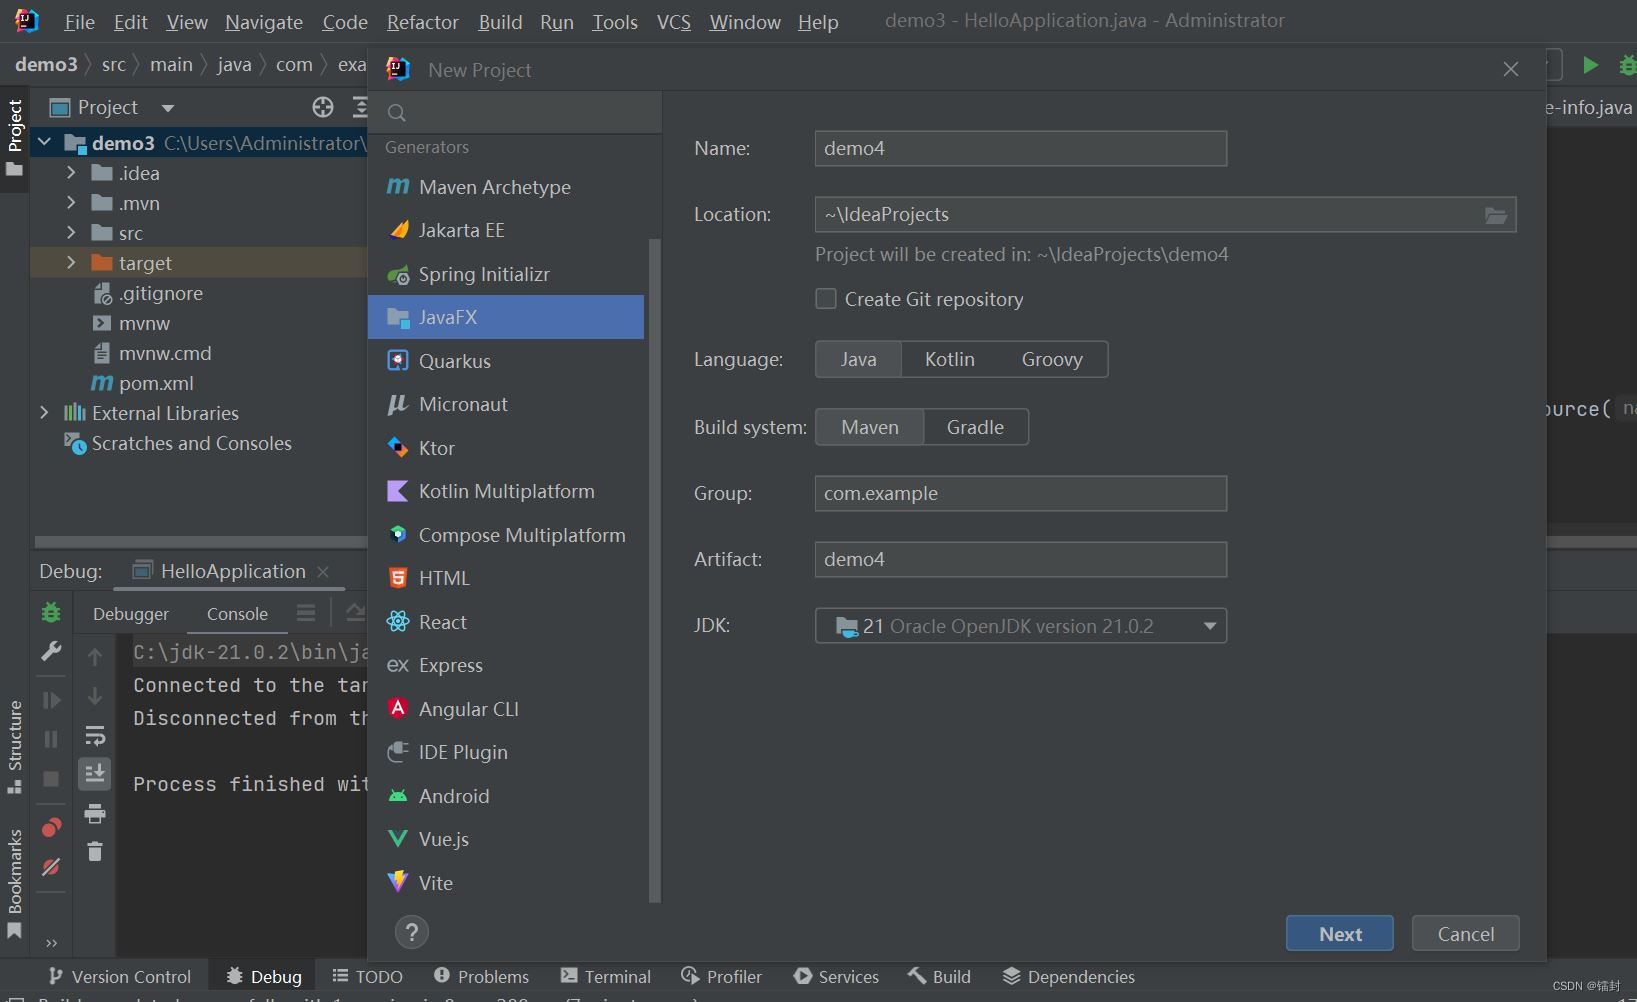Open the VCS menu
The width and height of the screenshot is (1637, 1002).
tap(674, 22)
